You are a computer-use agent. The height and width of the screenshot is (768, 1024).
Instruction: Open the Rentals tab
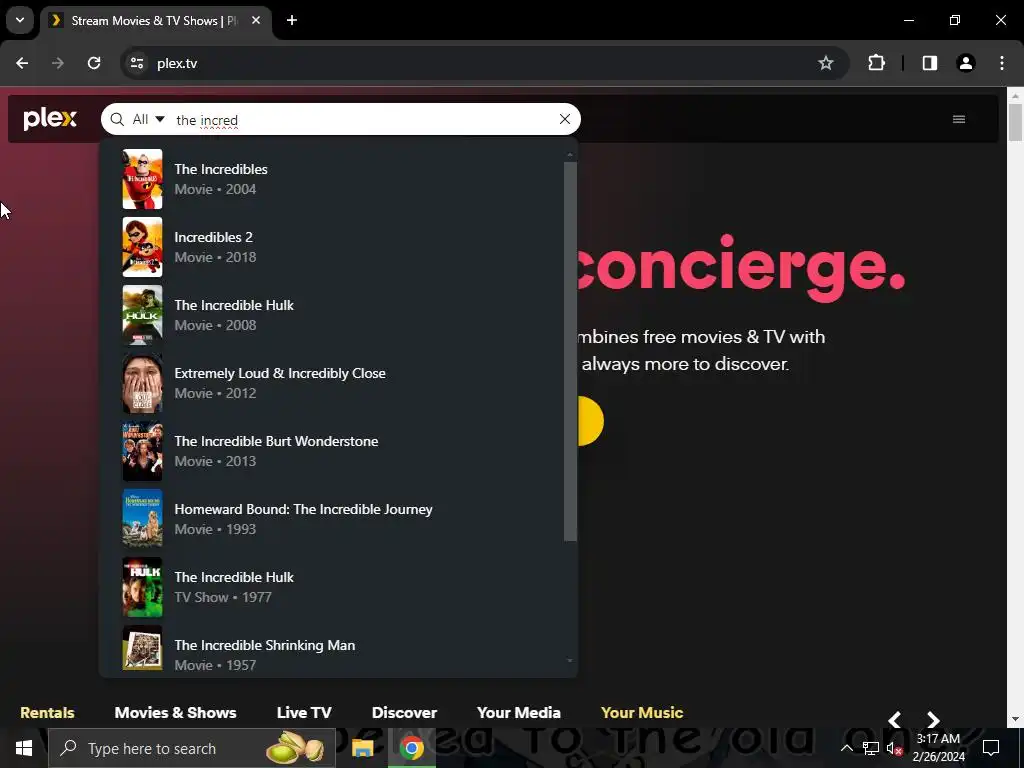coord(47,712)
